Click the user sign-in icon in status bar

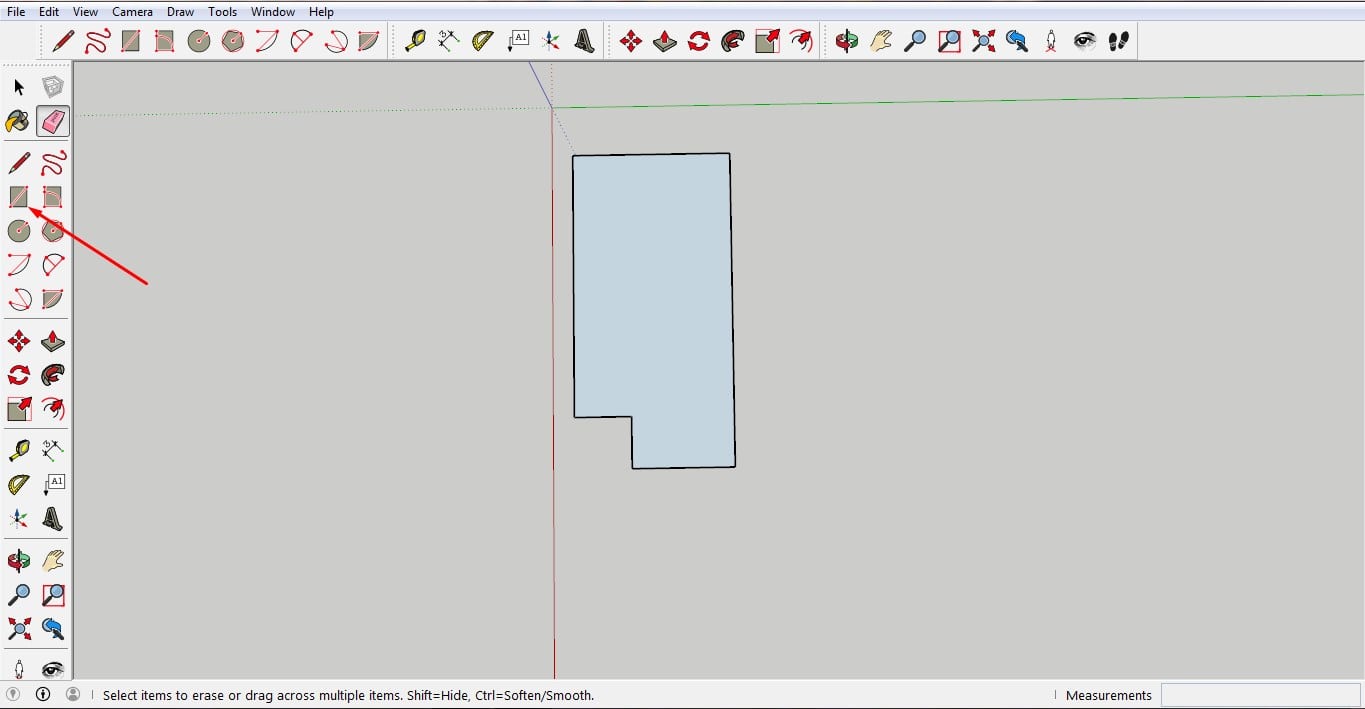coord(73,694)
